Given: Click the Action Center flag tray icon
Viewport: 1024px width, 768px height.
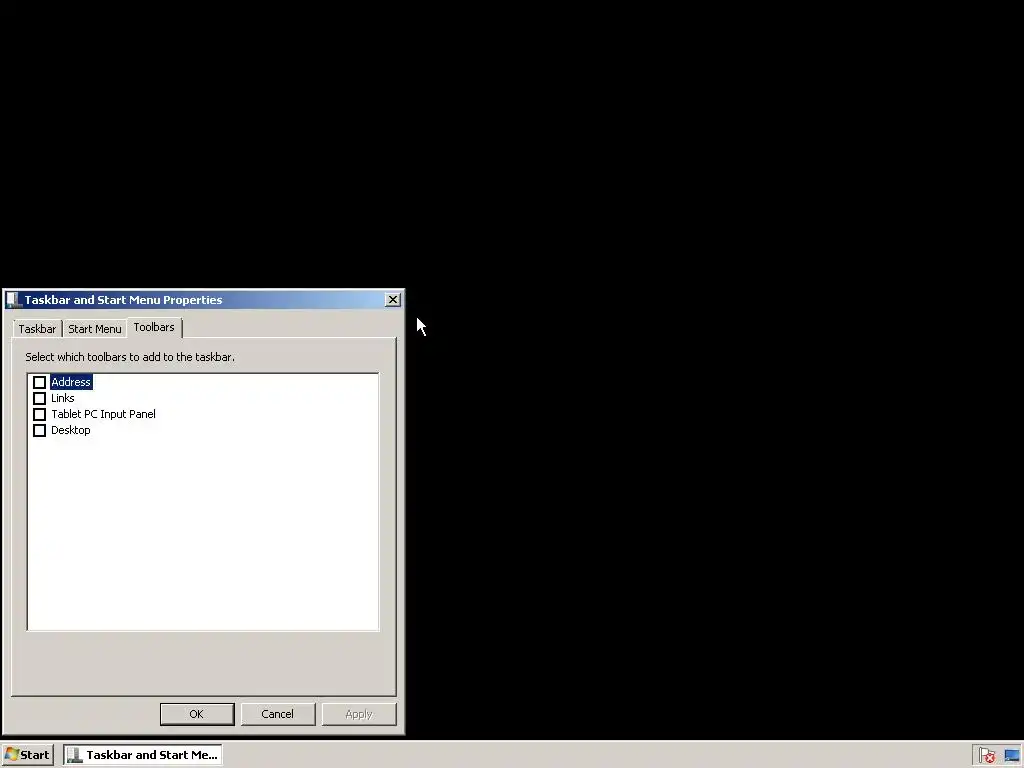Looking at the screenshot, I should [x=987, y=756].
